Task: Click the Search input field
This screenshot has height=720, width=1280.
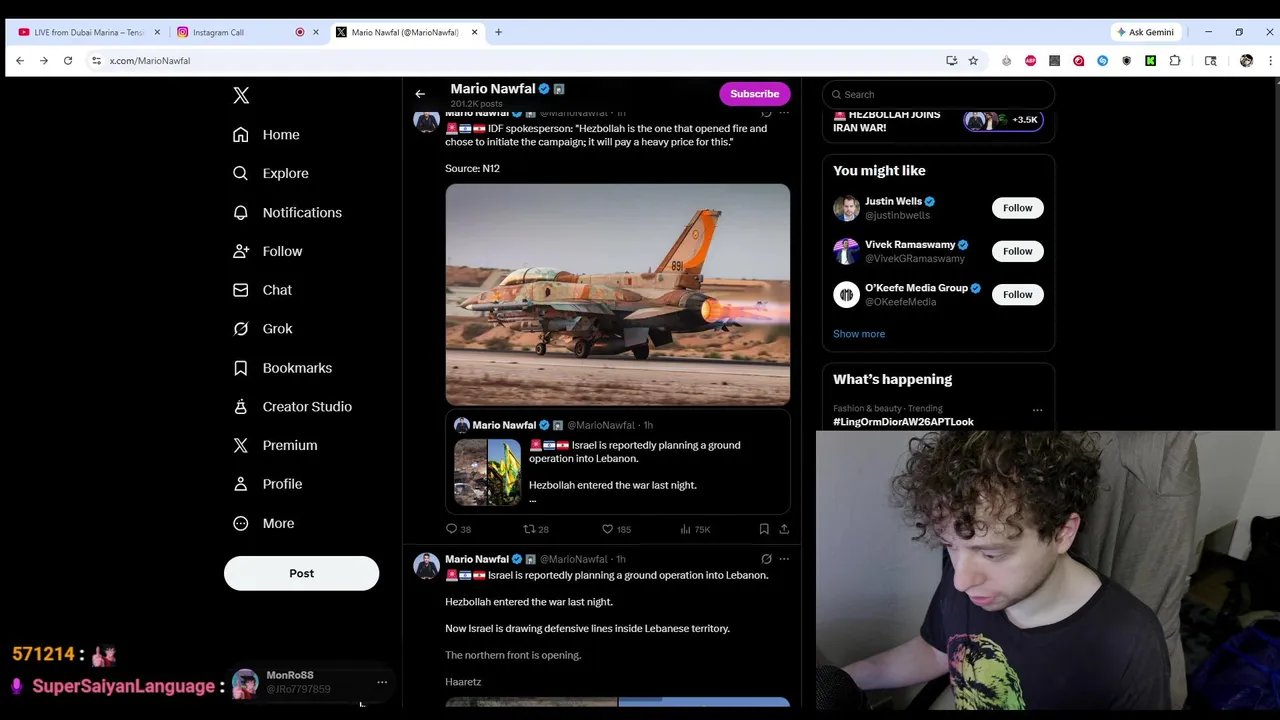Action: click(x=938, y=94)
